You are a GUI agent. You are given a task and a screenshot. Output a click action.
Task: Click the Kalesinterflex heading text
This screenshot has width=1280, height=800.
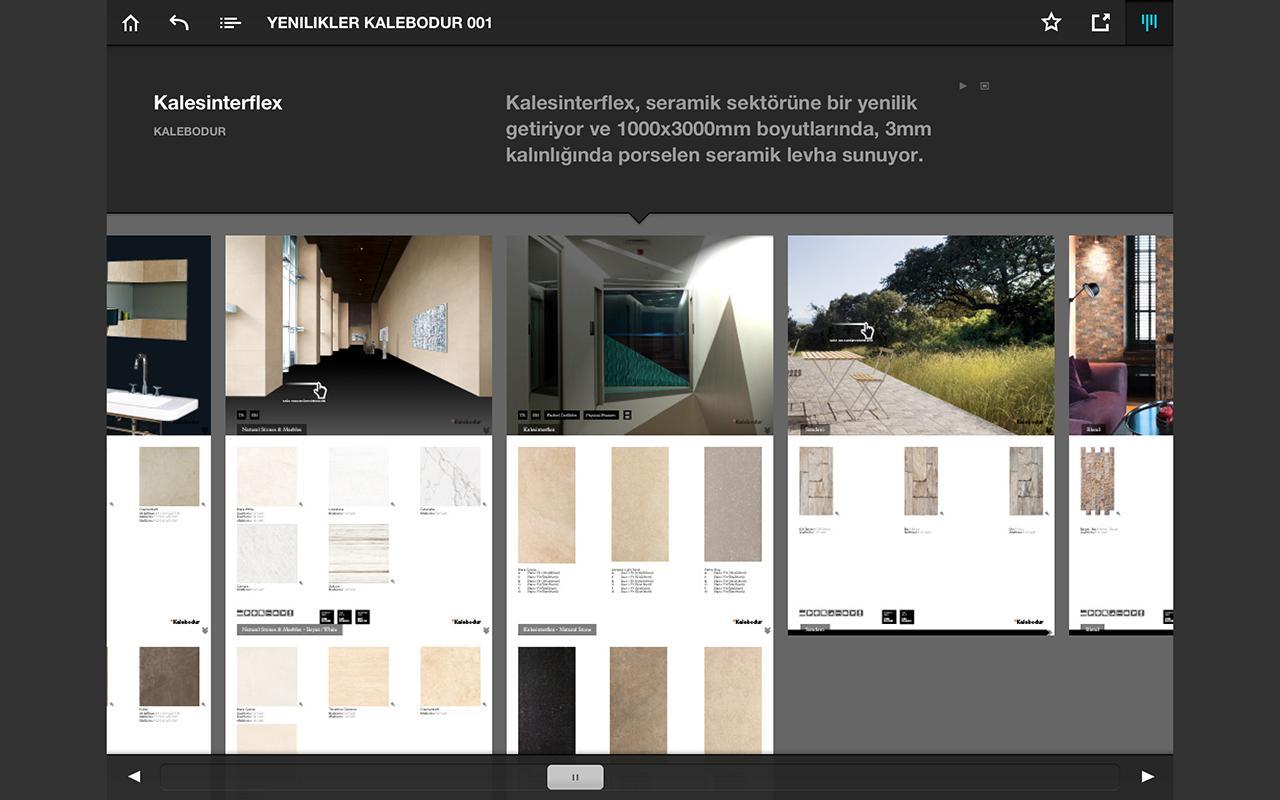tap(218, 102)
